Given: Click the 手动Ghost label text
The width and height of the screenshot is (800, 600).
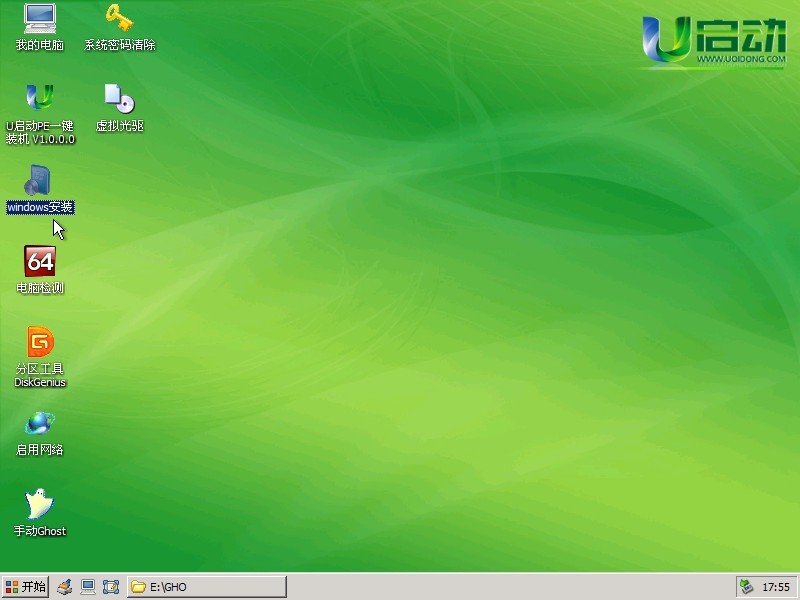Looking at the screenshot, I should [40, 531].
